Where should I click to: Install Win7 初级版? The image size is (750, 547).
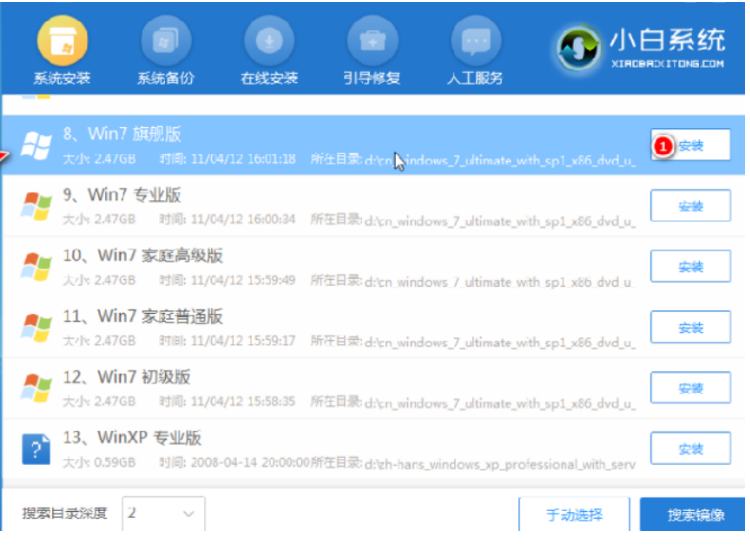(x=690, y=387)
